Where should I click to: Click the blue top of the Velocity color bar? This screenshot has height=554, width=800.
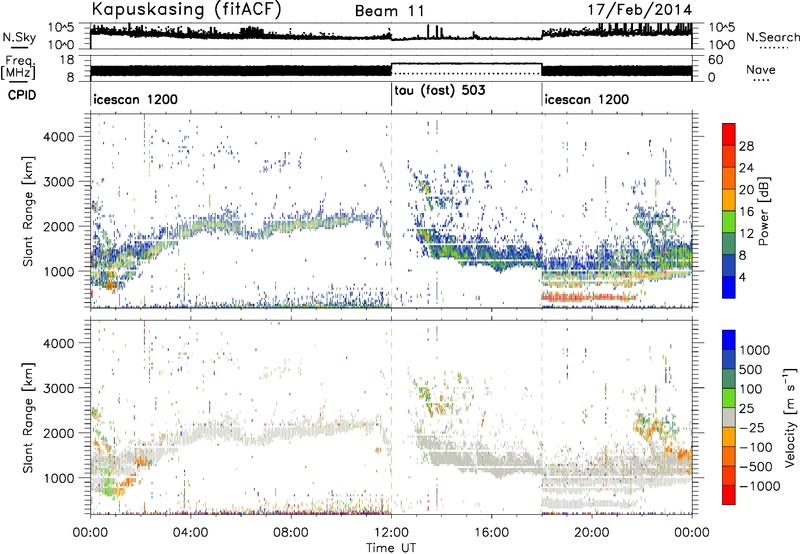pos(729,340)
